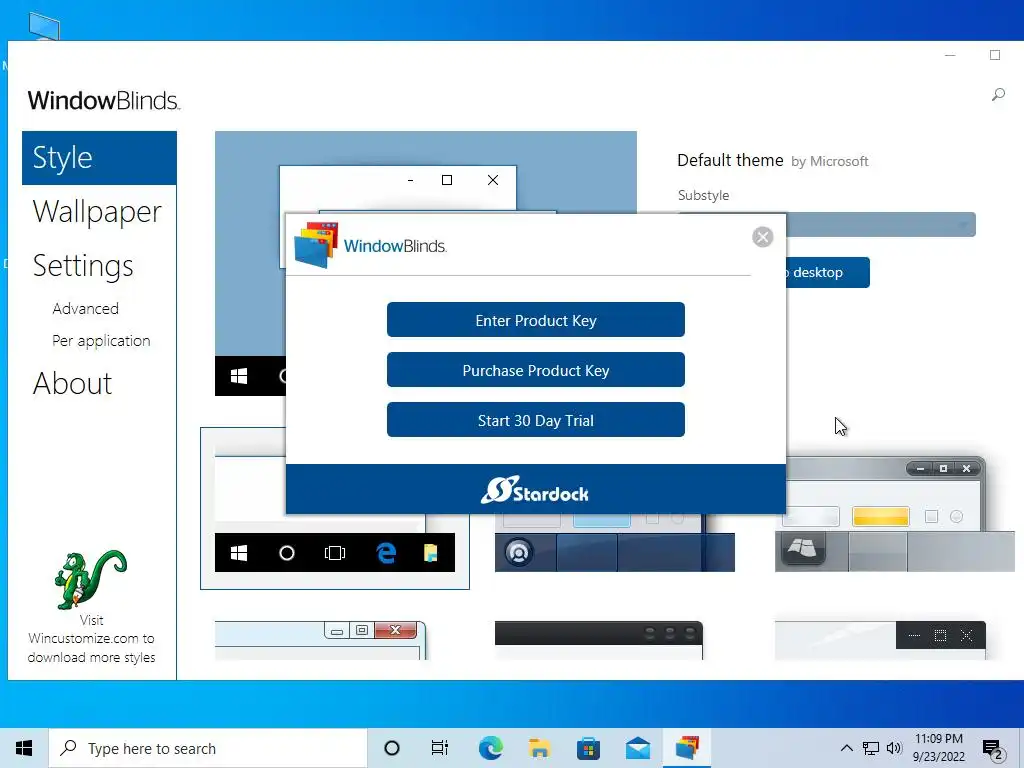1024x768 pixels.
Task: Click the Stardock logo in dialog footer
Action: tap(535, 490)
